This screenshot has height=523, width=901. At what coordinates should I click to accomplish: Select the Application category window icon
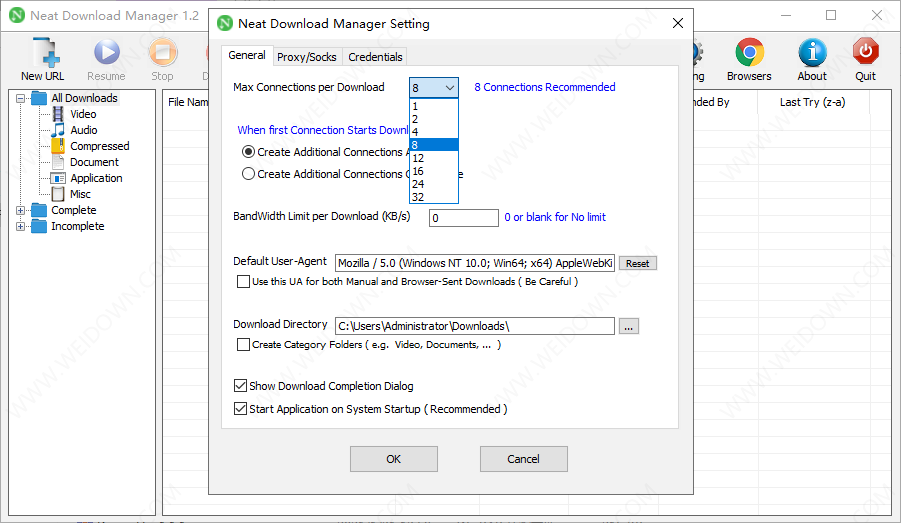click(58, 178)
